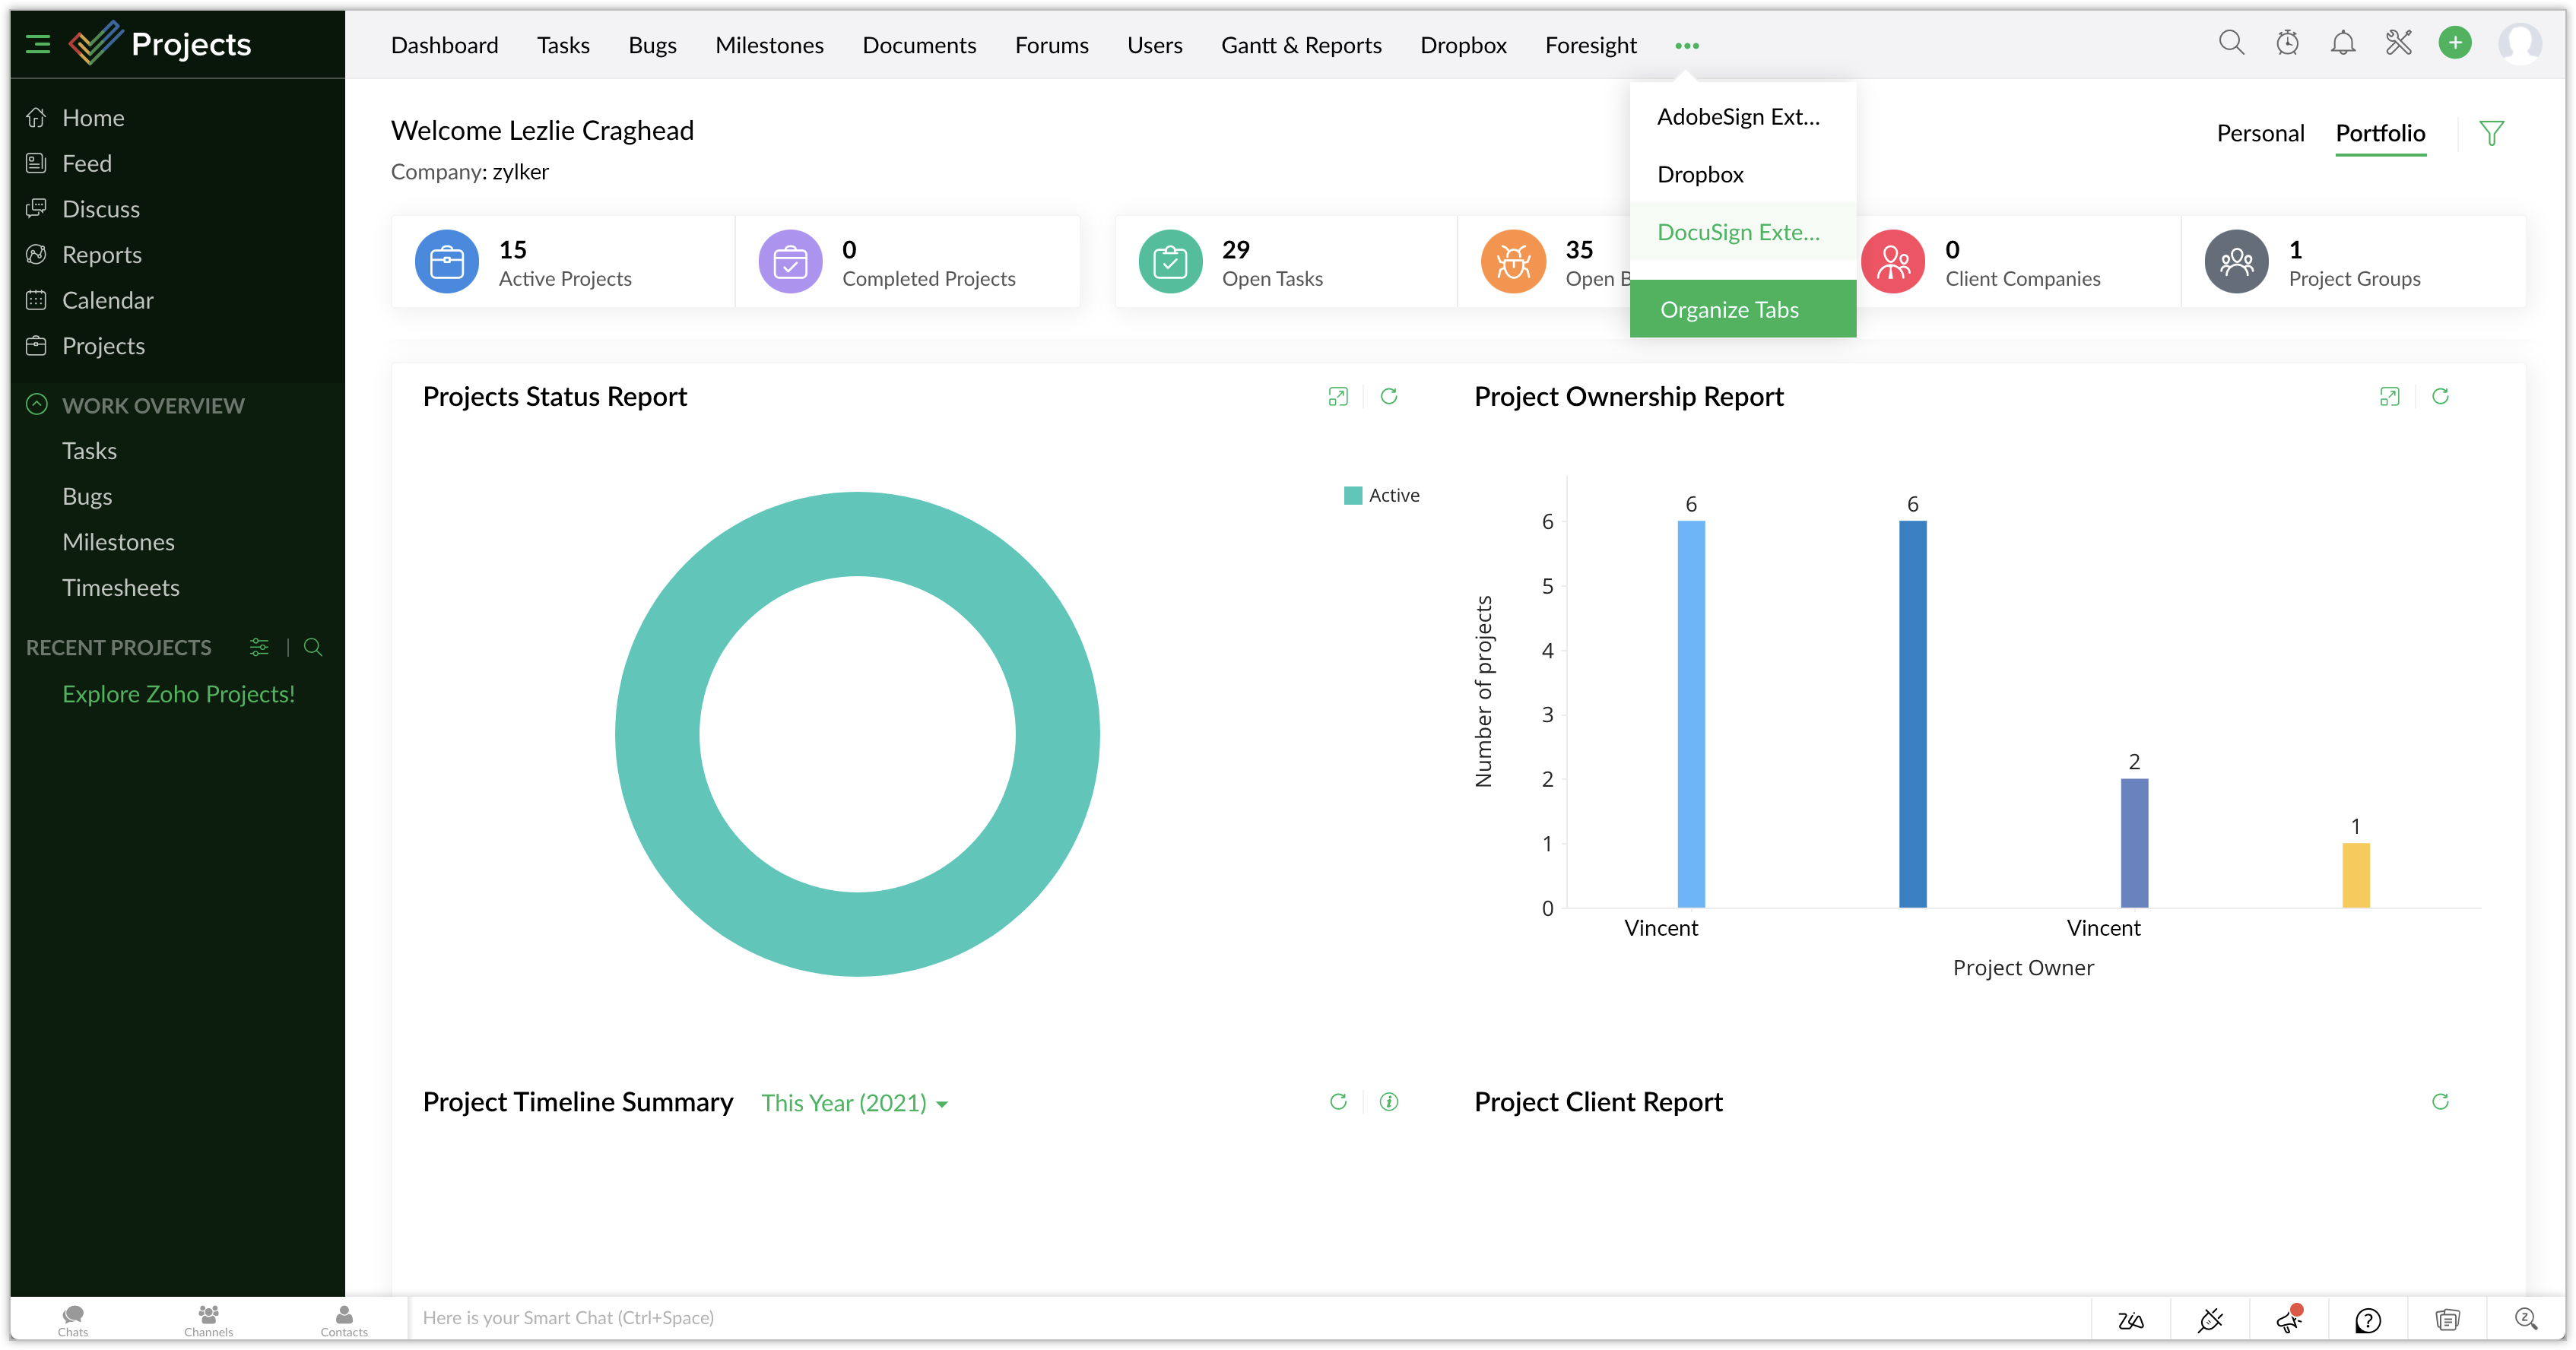2576x1350 pixels.
Task: Open Zia assistant icon in bottom bar
Action: click(x=2130, y=1320)
